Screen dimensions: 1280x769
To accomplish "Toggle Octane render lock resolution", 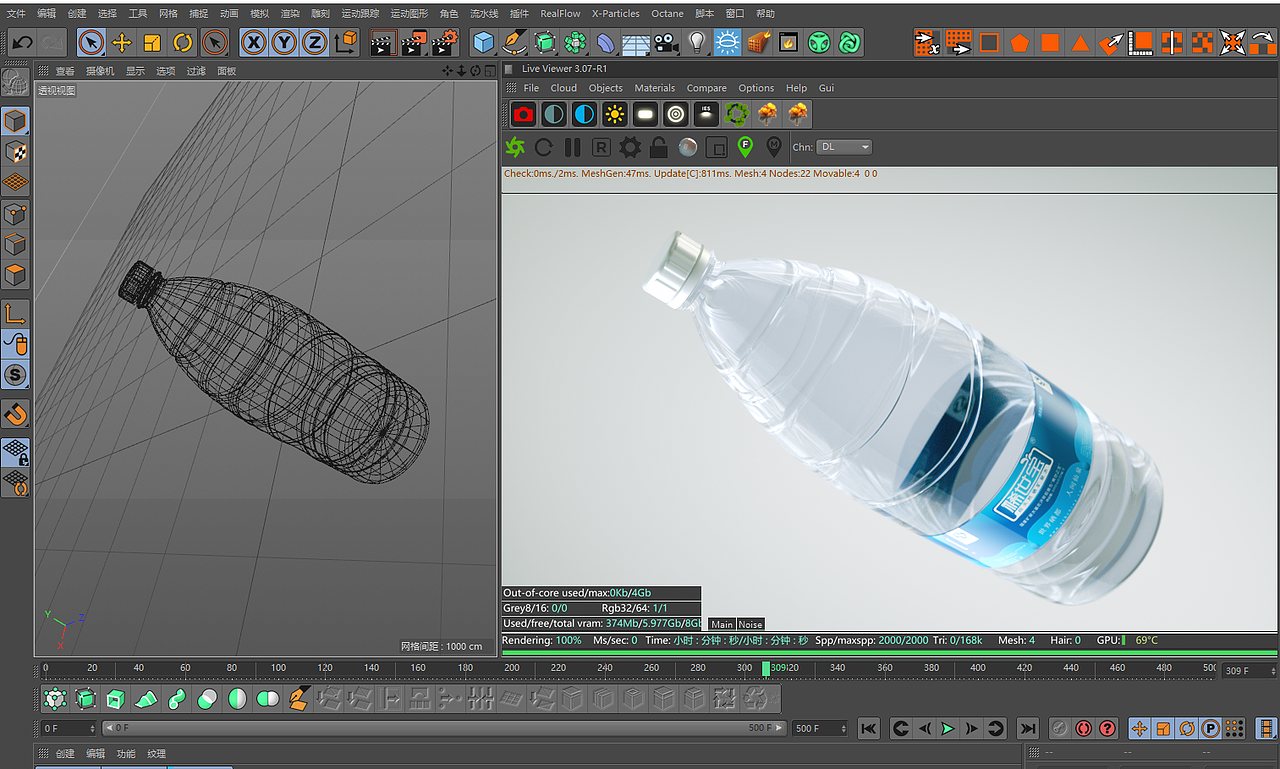I will tap(659, 147).
